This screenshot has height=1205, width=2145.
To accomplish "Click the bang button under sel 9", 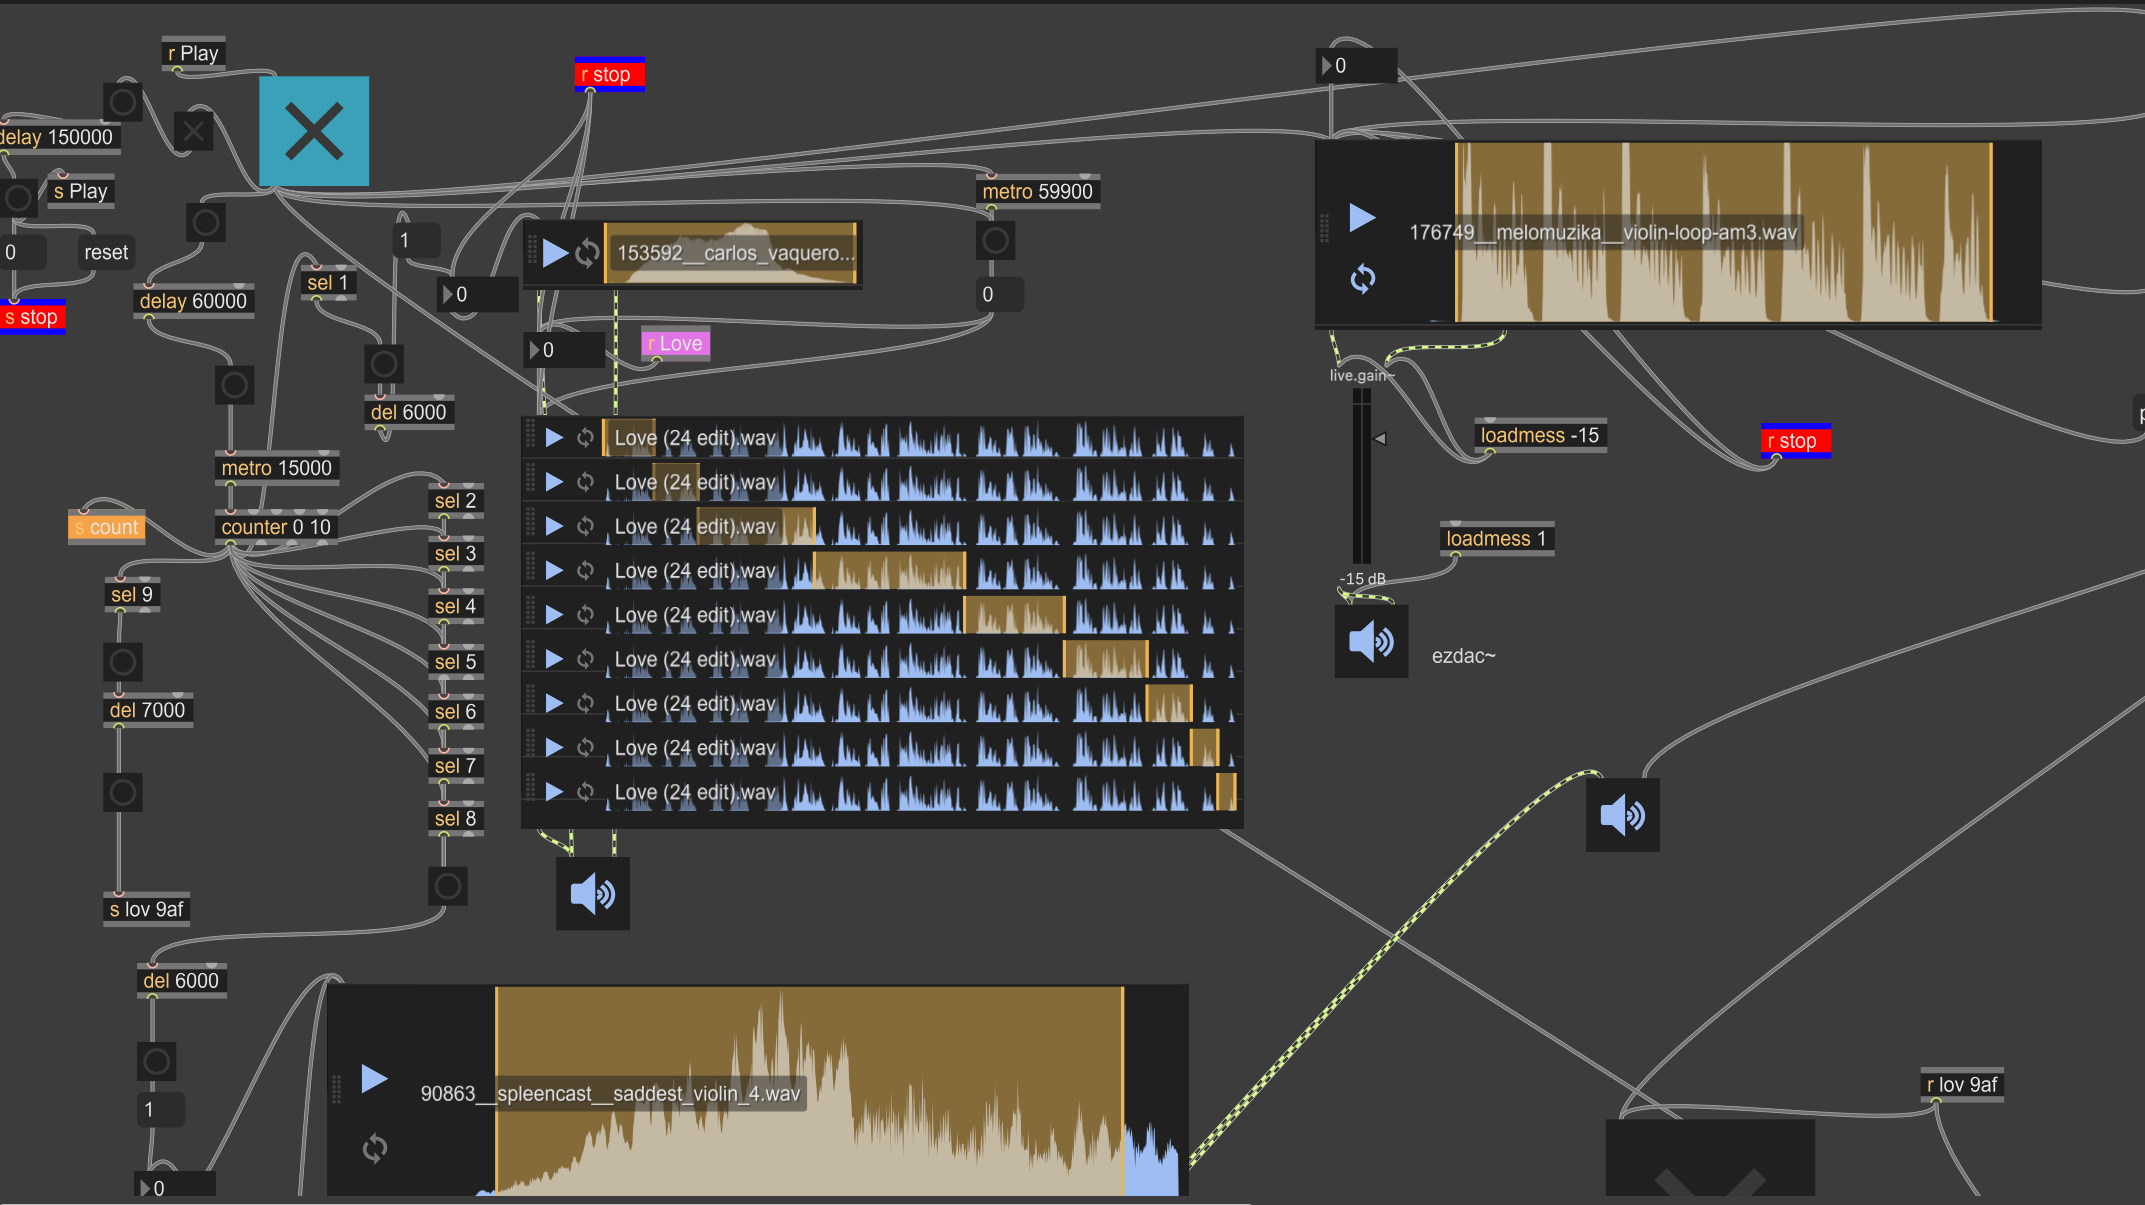I will click(123, 662).
